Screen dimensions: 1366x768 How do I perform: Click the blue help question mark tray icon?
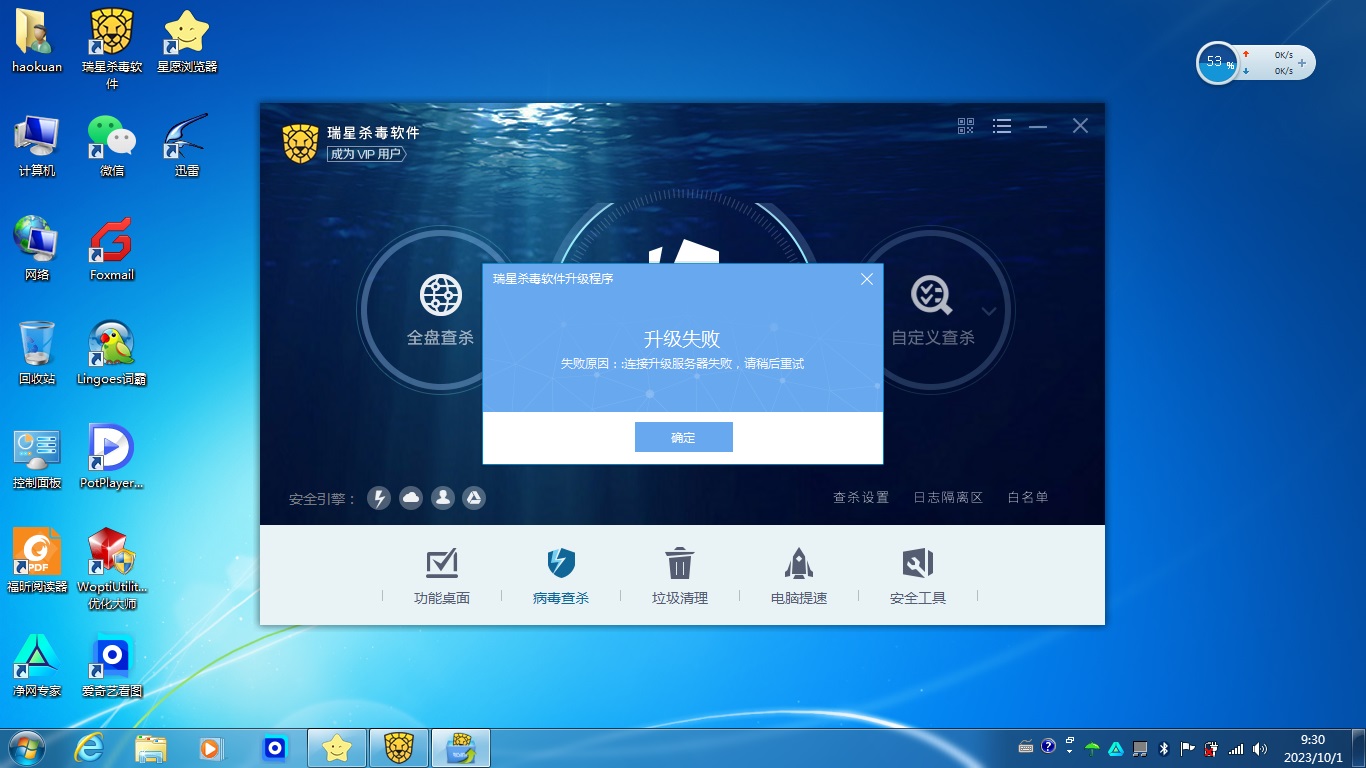pyautogui.click(x=1048, y=747)
